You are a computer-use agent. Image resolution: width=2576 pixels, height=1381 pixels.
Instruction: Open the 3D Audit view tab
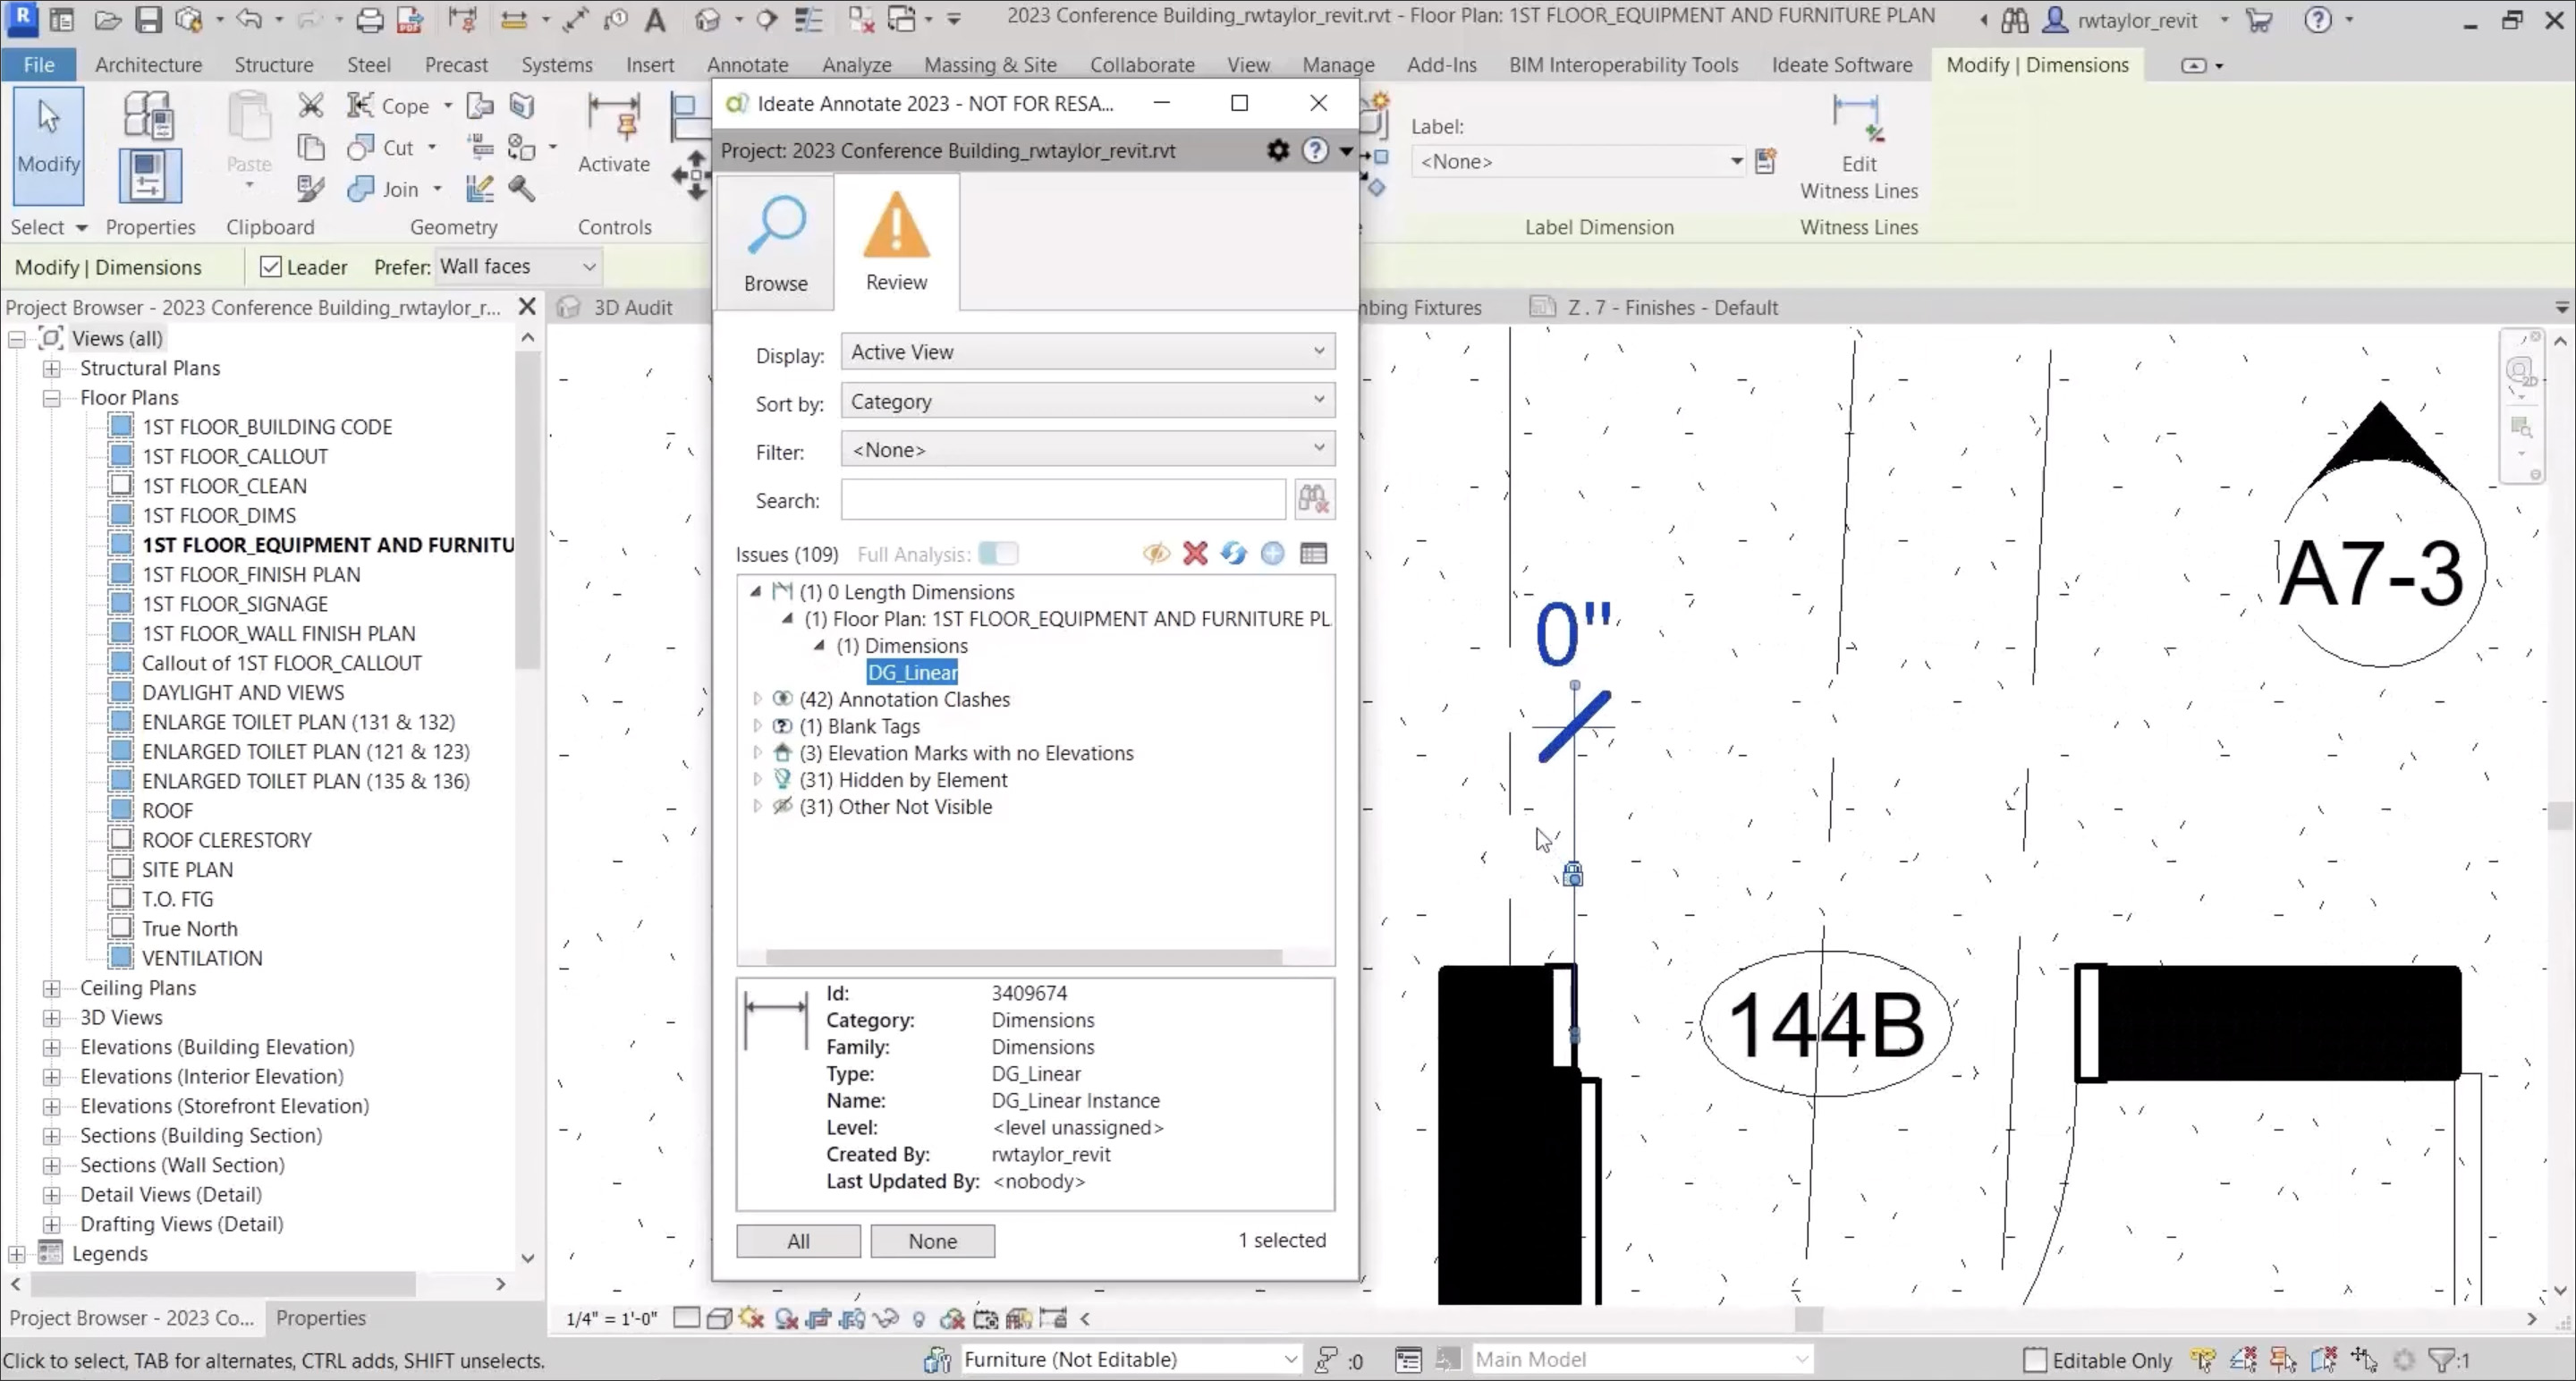[632, 308]
